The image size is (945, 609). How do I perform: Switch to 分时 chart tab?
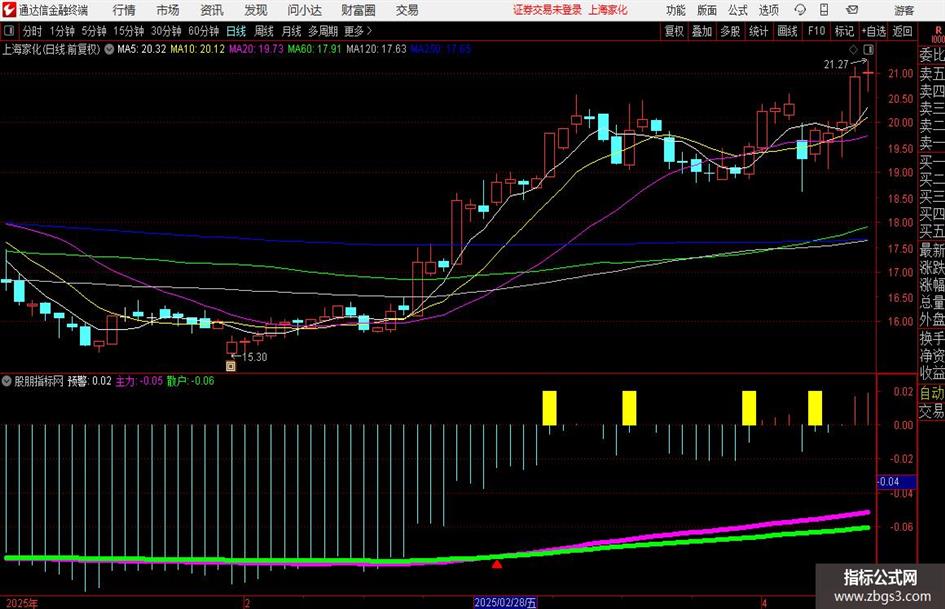[x=33, y=31]
